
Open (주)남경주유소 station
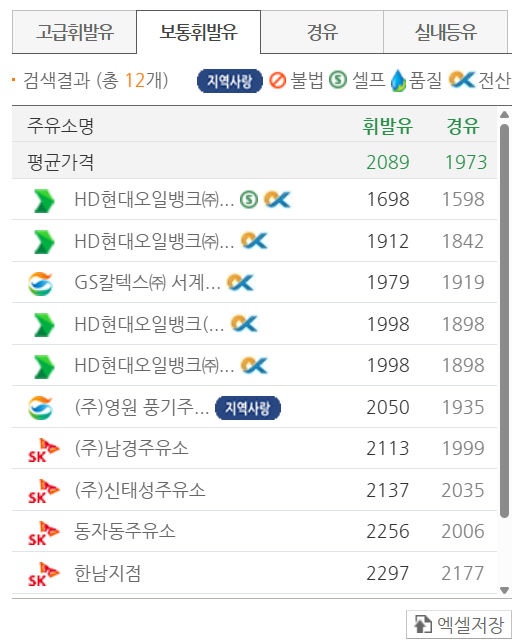(x=131, y=448)
